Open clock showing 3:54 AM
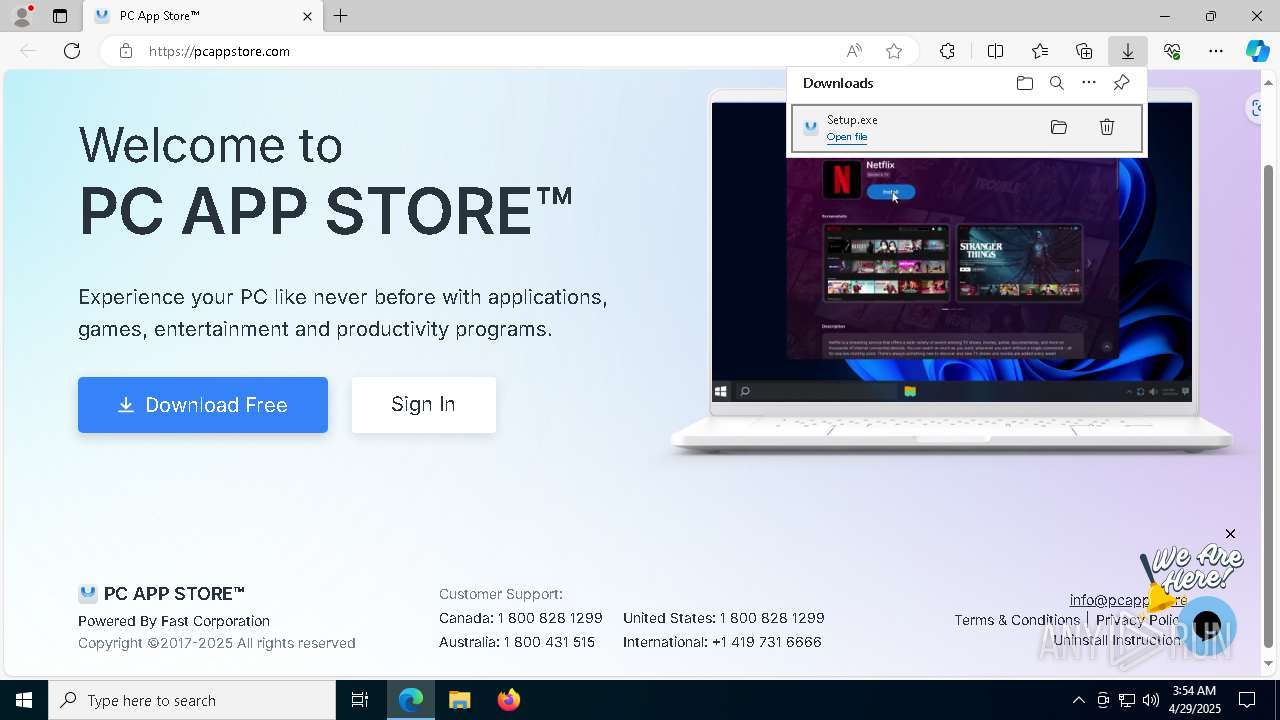 (1193, 700)
